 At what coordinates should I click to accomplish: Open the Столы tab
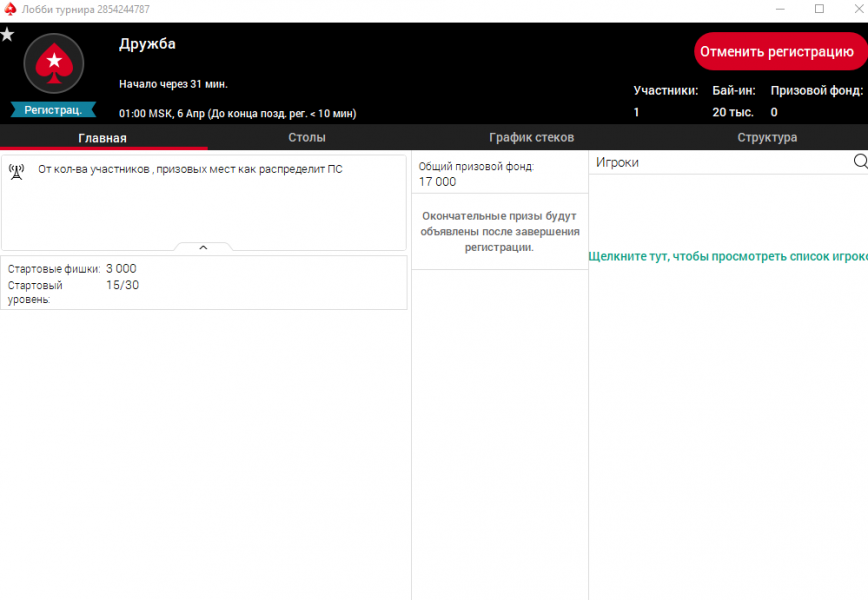pyautogui.click(x=306, y=138)
